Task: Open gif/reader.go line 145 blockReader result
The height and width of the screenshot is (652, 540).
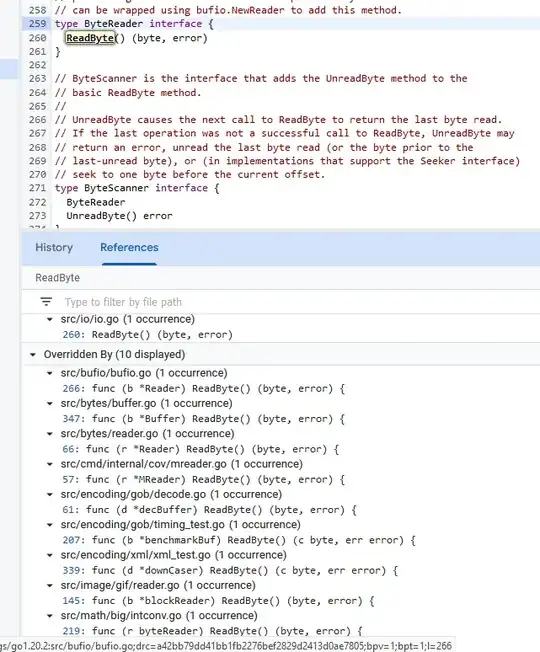Action: [x=219, y=601]
